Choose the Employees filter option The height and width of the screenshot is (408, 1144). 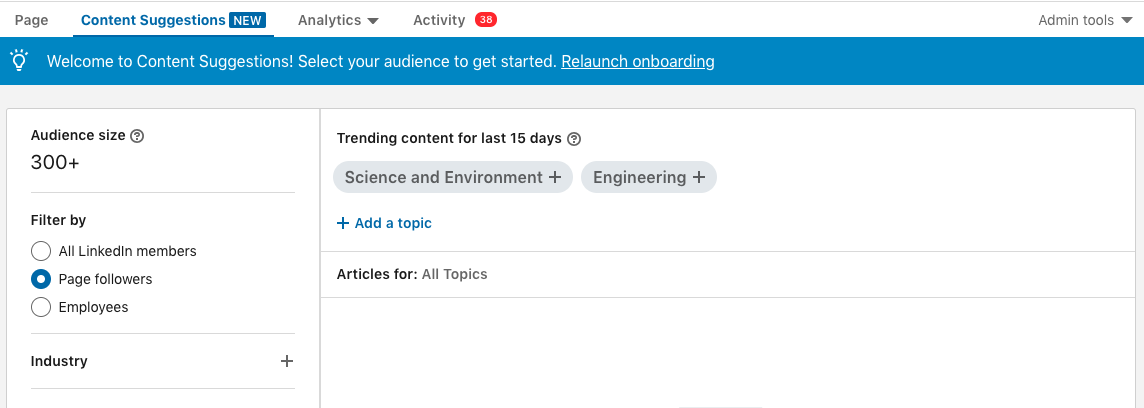point(41,307)
